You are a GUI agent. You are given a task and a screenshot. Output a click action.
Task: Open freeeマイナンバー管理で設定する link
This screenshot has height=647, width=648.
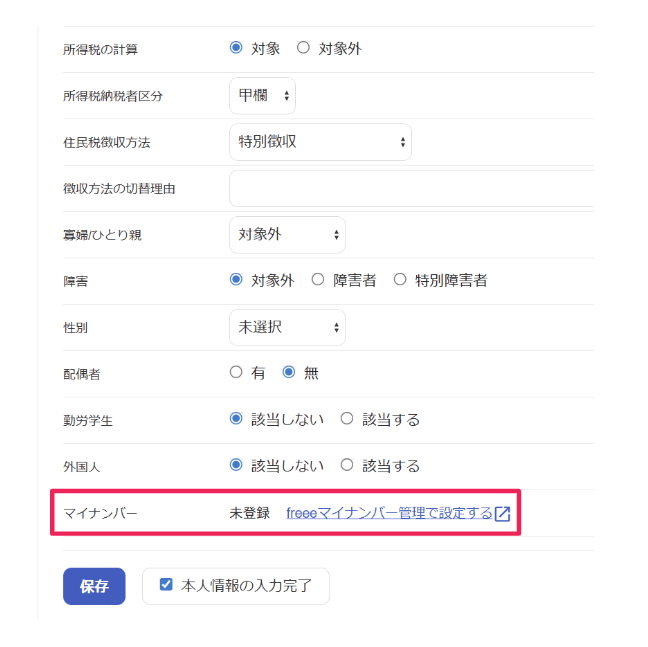click(x=389, y=513)
